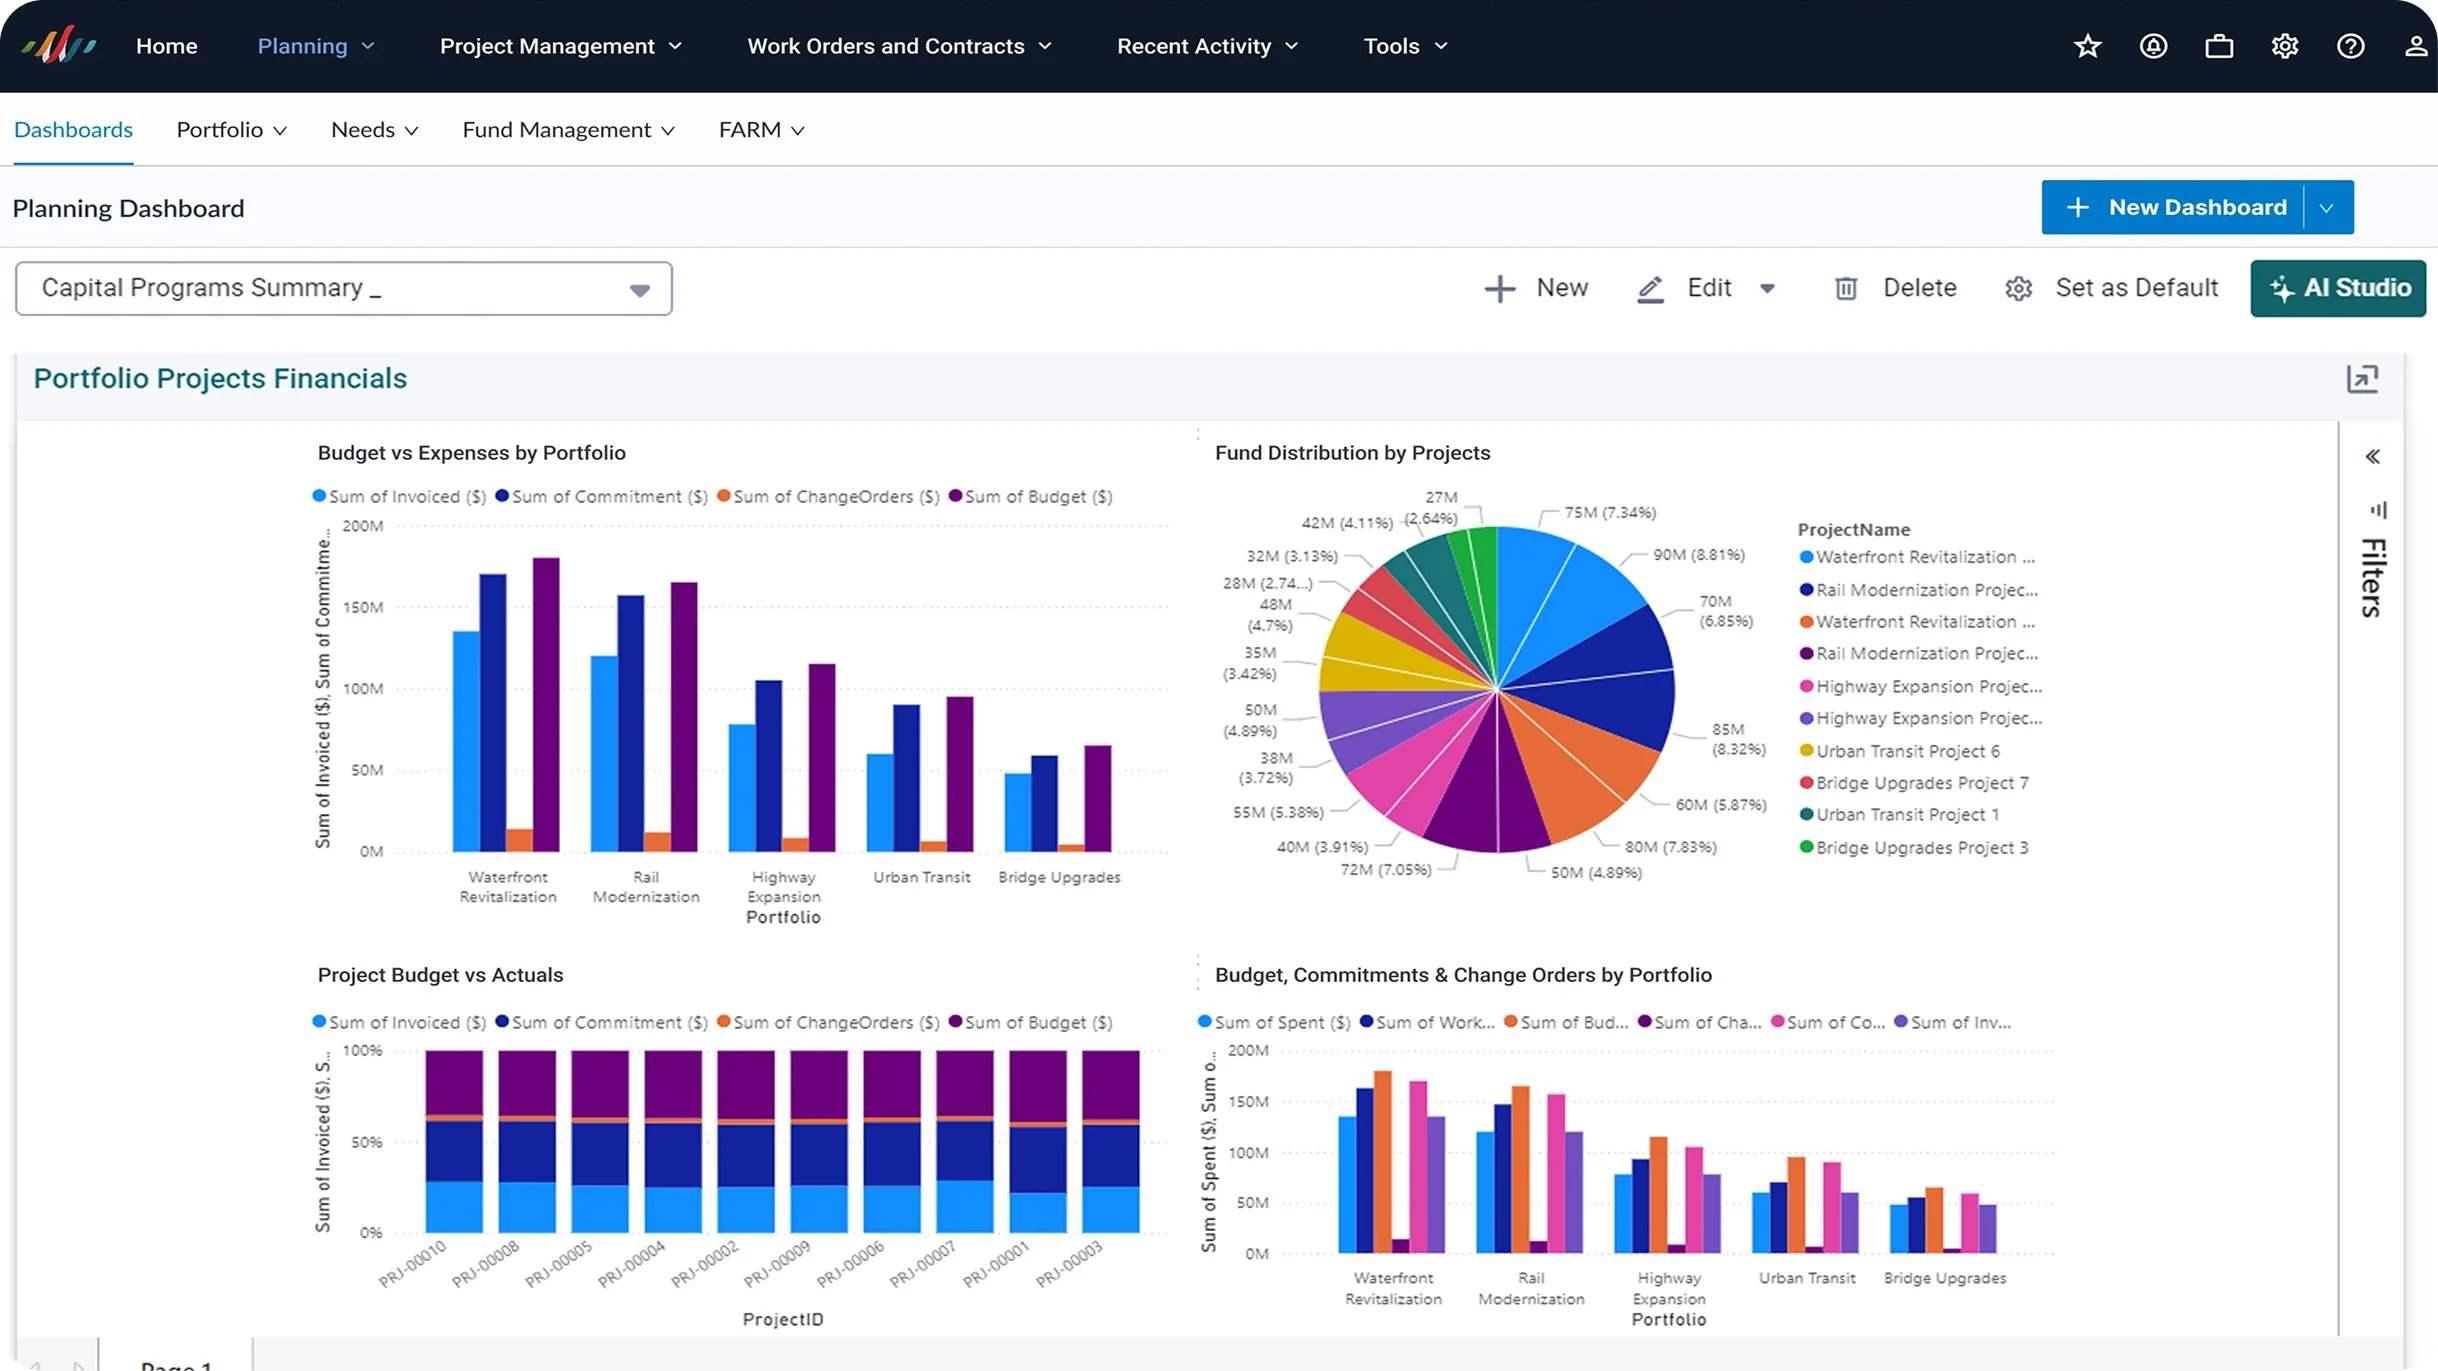This screenshot has height=1371, width=2438.
Task: Open the circular account icon beside star
Action: (x=2153, y=46)
